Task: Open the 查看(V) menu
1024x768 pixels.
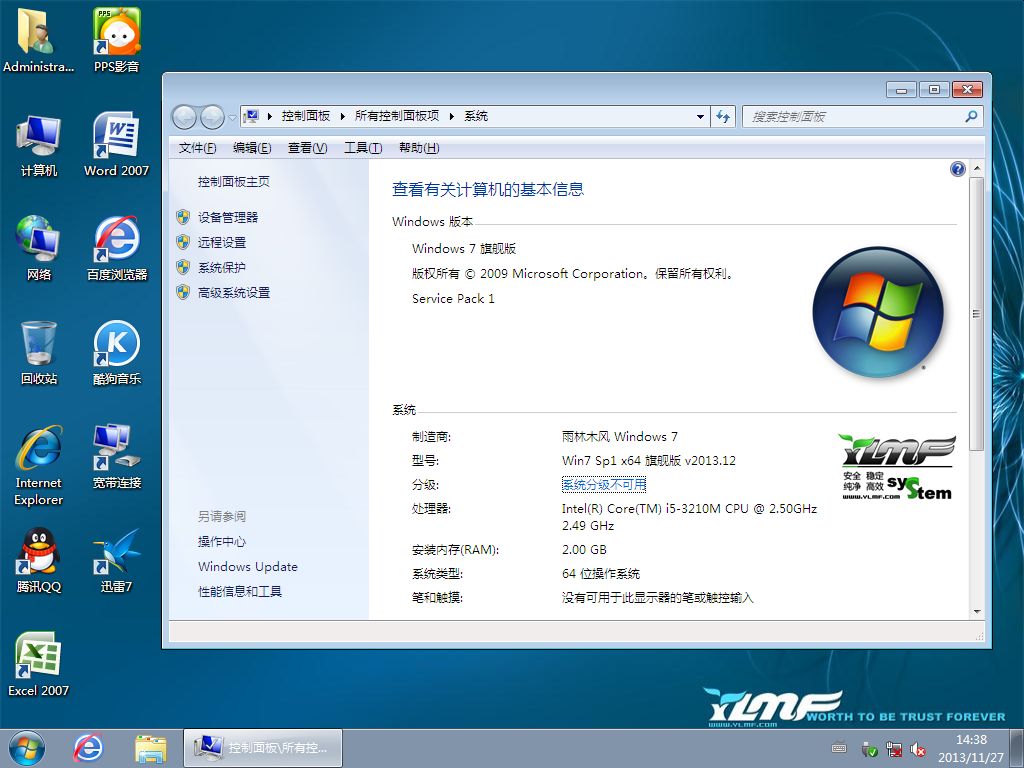Action: pyautogui.click(x=308, y=148)
